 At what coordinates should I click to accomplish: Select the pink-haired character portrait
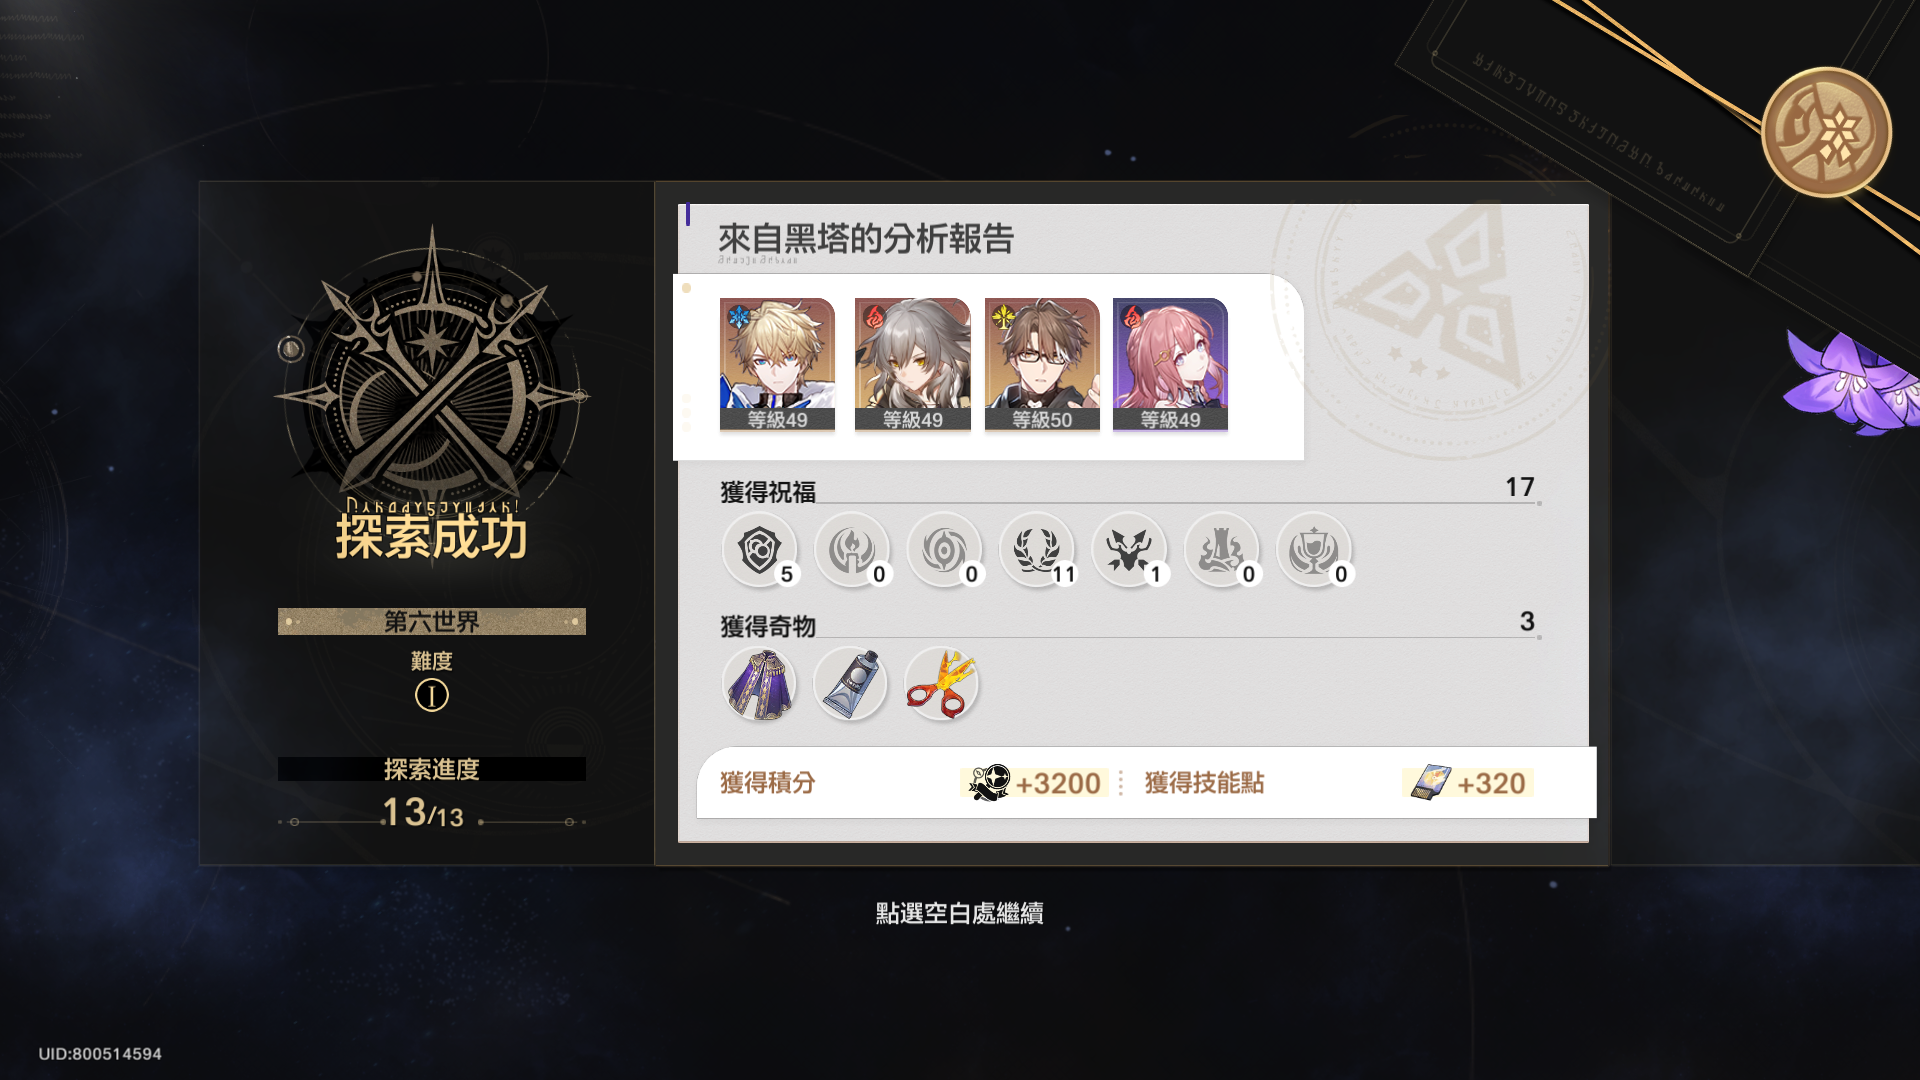[x=1170, y=365]
